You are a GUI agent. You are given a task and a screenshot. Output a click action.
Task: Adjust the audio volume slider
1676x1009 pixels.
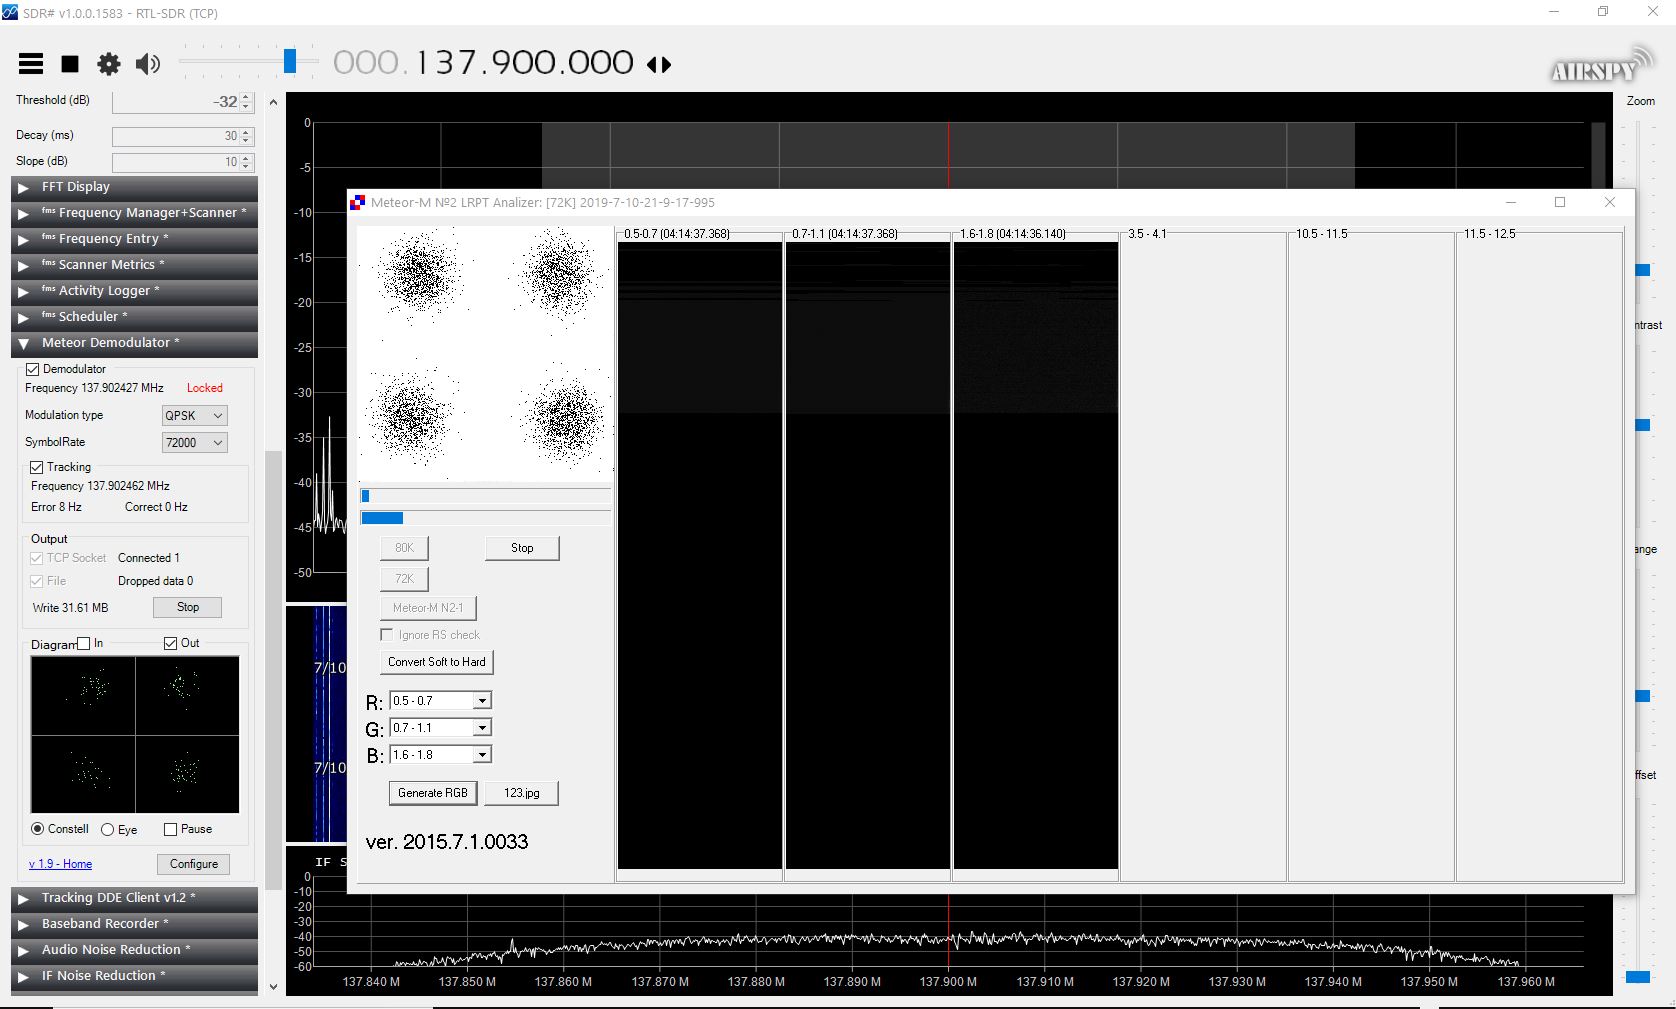pyautogui.click(x=290, y=61)
